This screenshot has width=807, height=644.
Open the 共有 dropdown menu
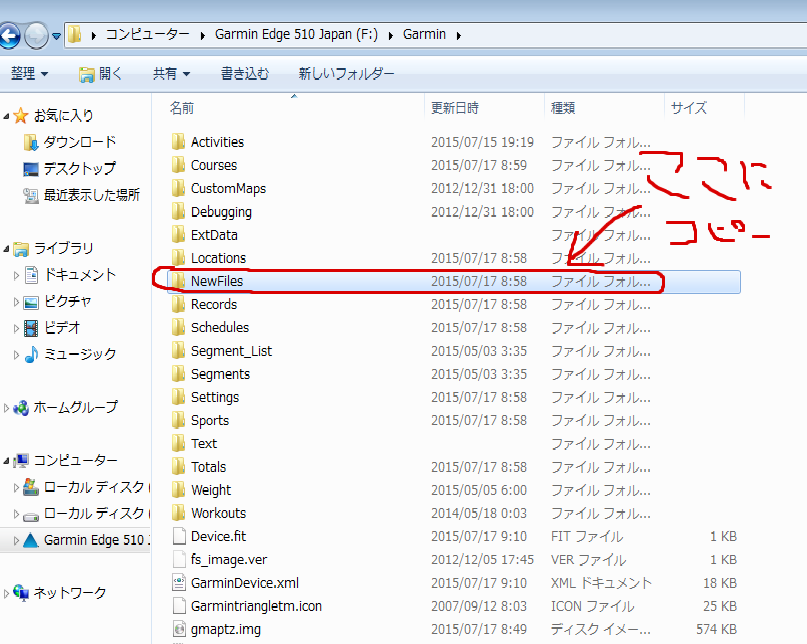click(171, 74)
